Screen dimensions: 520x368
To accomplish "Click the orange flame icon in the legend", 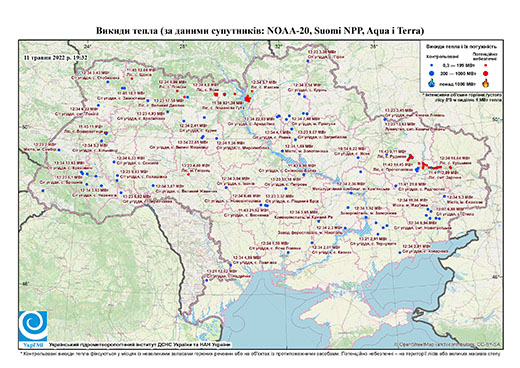I will [486, 83].
